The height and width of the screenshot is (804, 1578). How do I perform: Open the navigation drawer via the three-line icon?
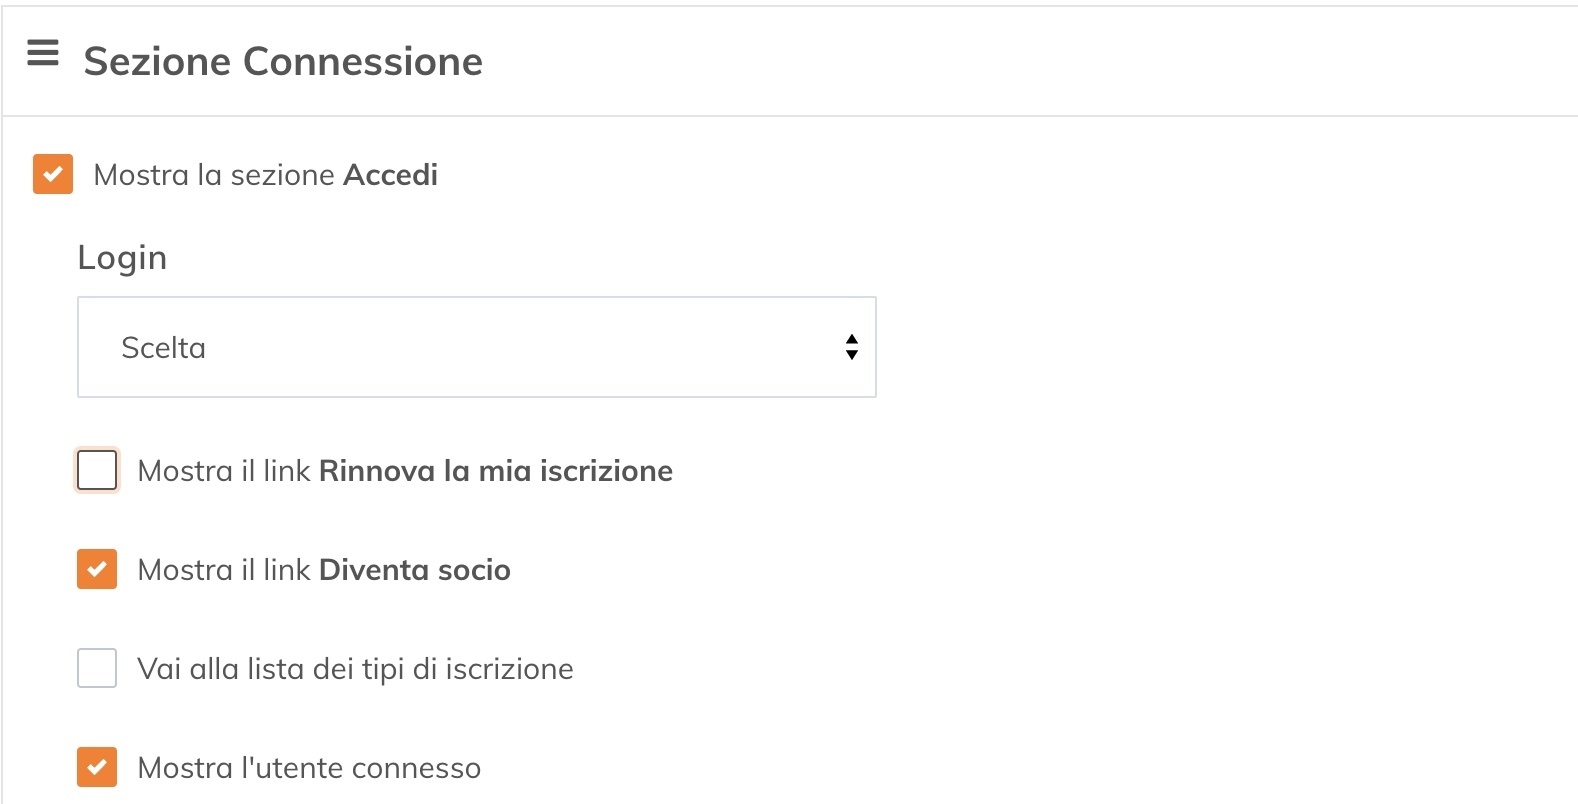(43, 53)
